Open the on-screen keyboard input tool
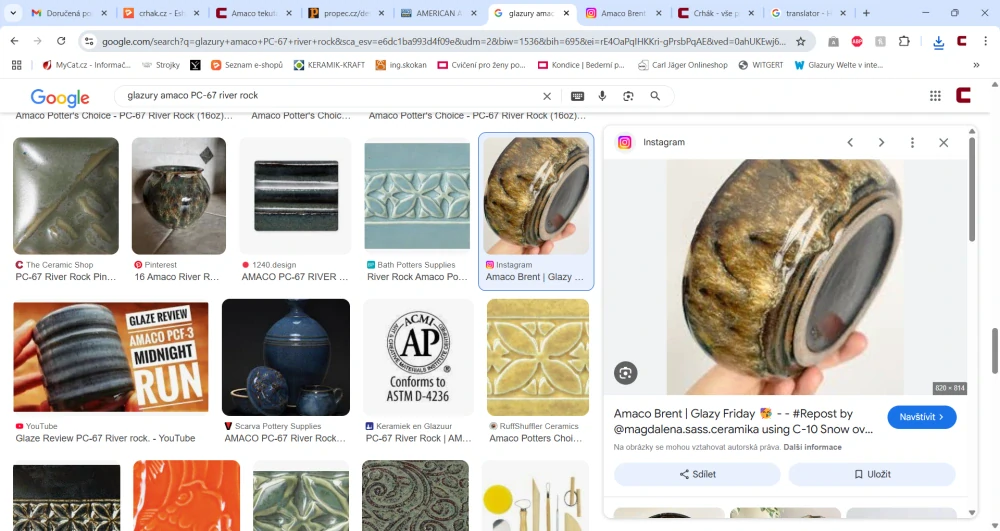1000x531 pixels. [577, 96]
